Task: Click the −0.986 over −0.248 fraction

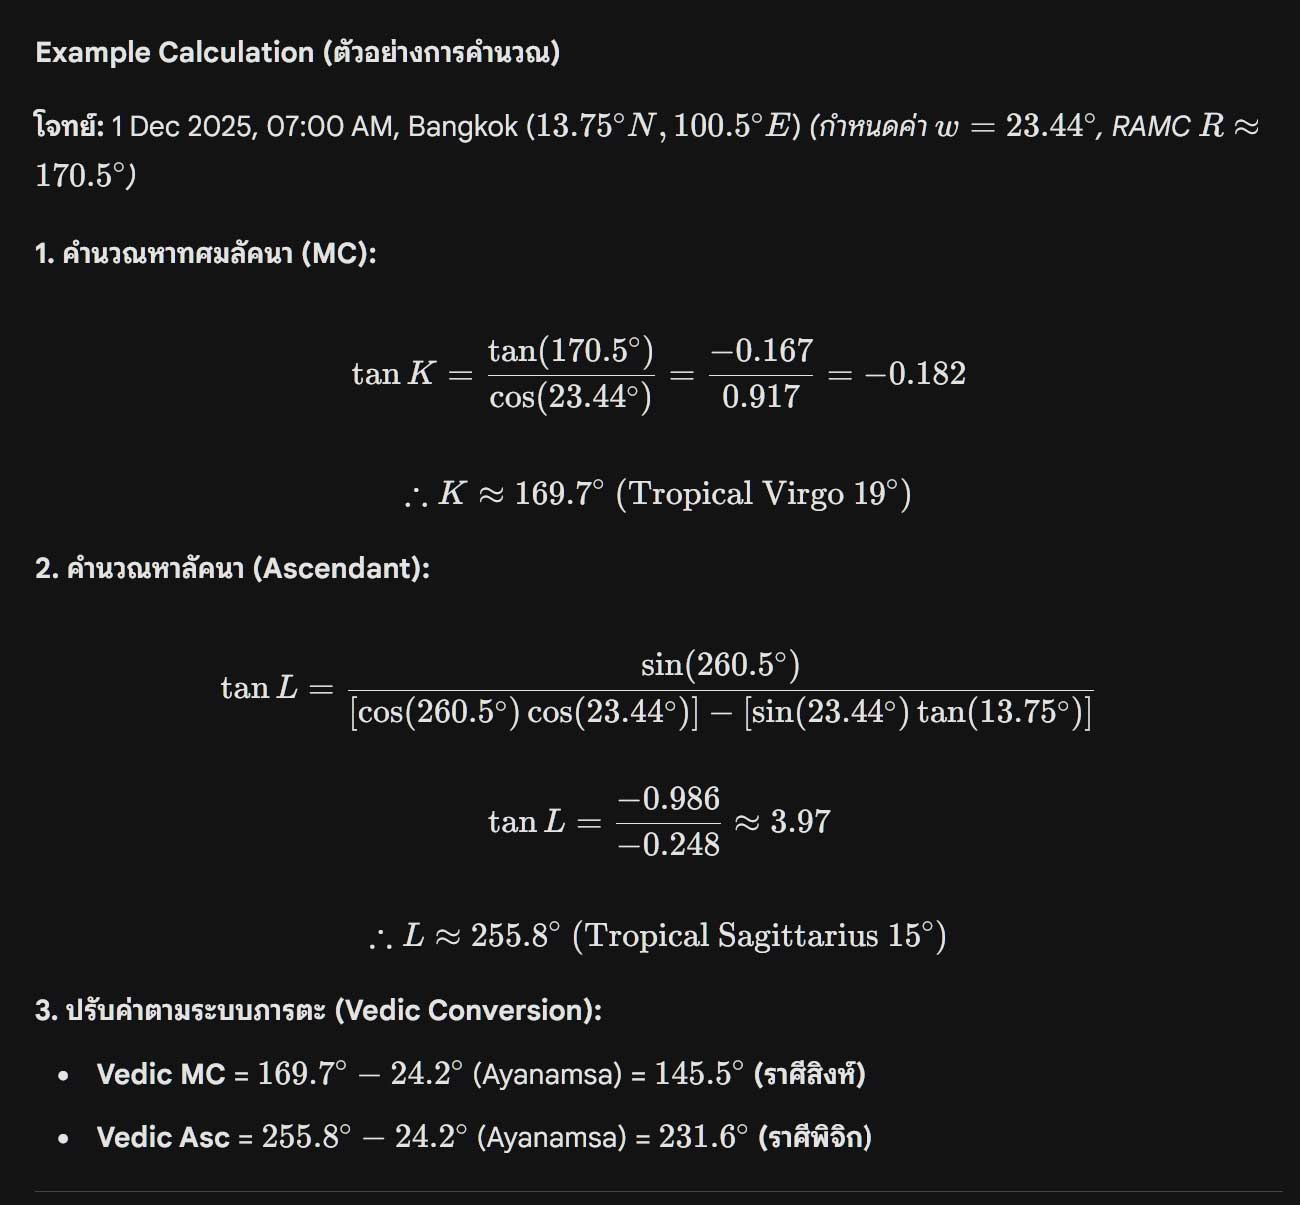Action: pyautogui.click(x=668, y=822)
